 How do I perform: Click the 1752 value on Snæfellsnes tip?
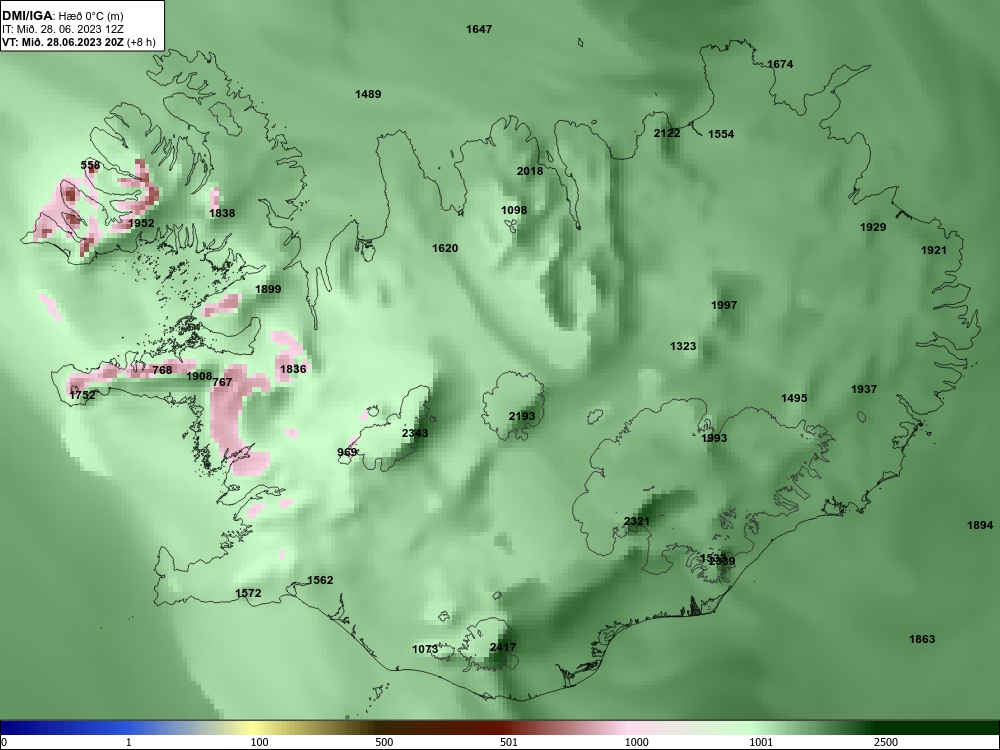[82, 395]
